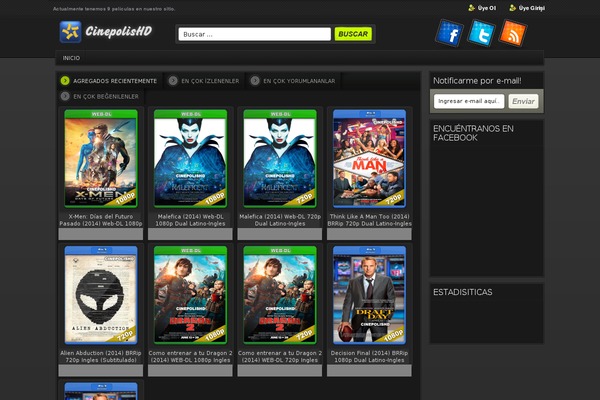Open the Dragon 2 720p poster thumbnail
The image size is (600, 400).
point(280,295)
